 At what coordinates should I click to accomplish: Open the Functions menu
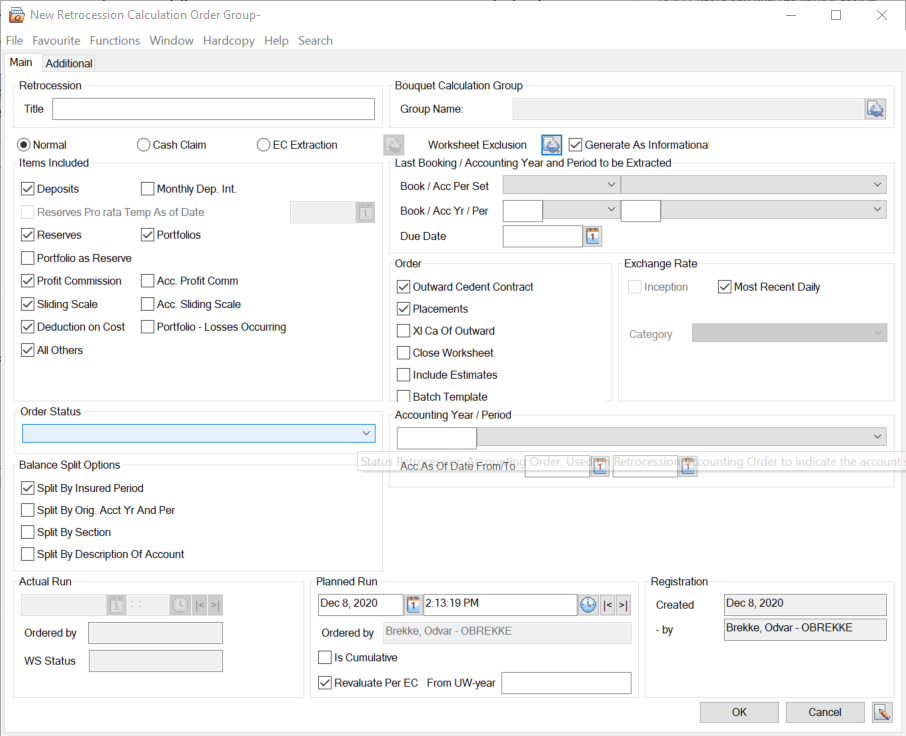tap(113, 40)
